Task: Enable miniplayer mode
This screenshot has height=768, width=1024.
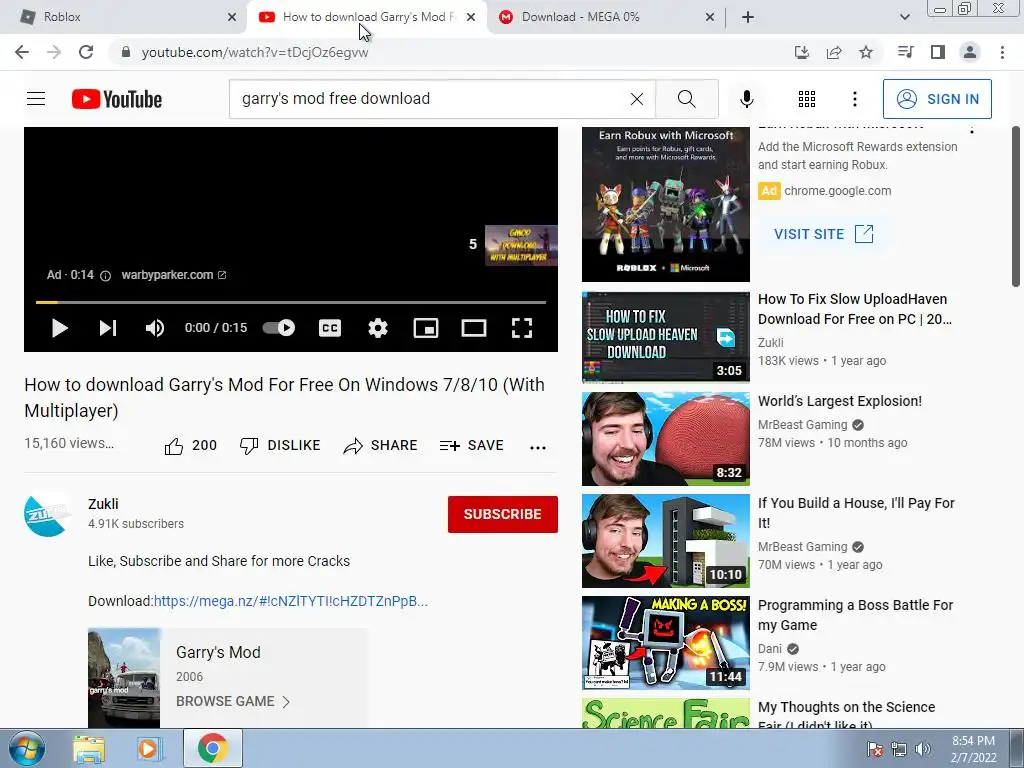Action: pos(426,328)
